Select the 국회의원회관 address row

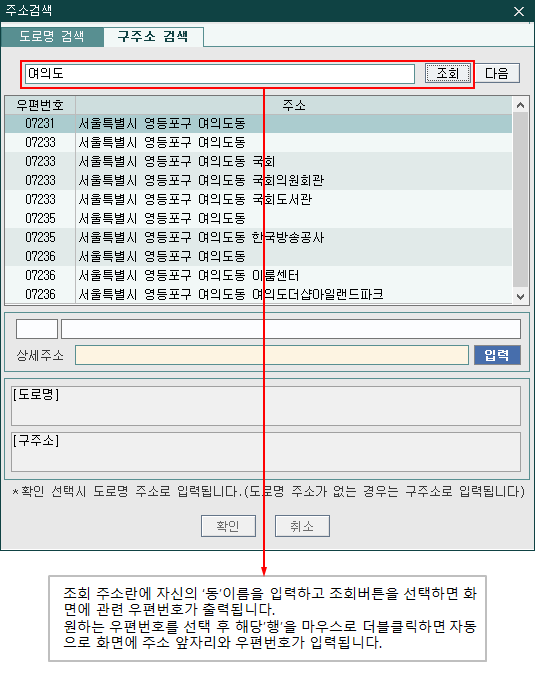pyautogui.click(x=259, y=181)
